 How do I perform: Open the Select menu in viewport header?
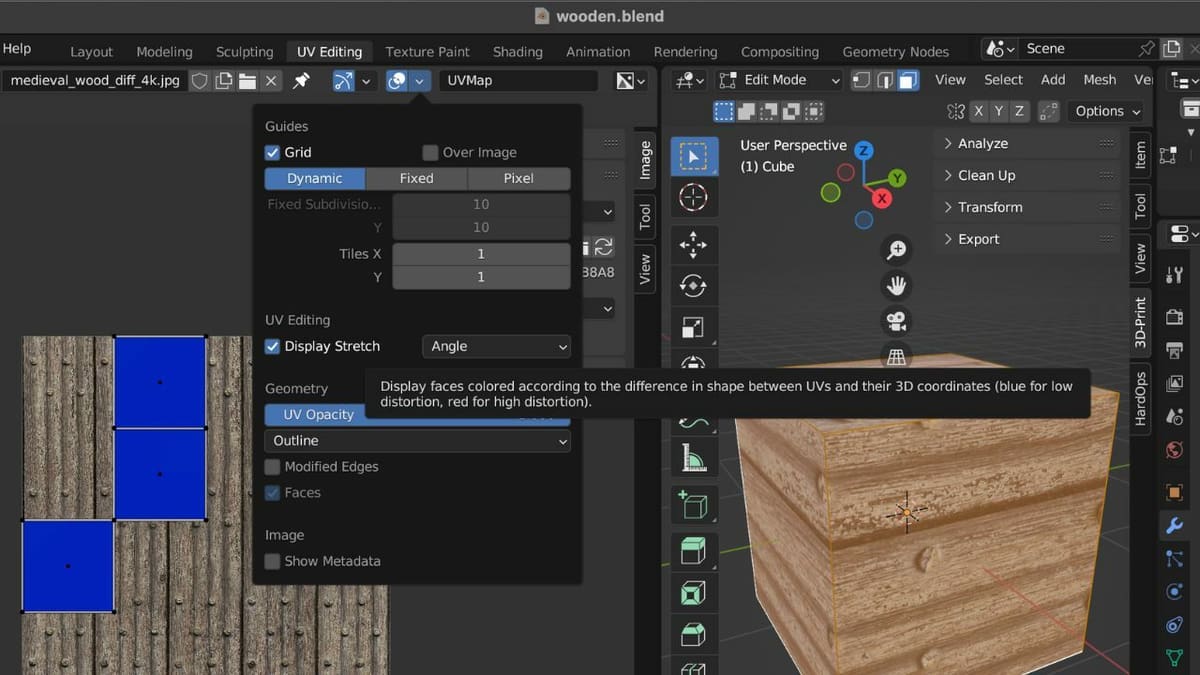1003,80
